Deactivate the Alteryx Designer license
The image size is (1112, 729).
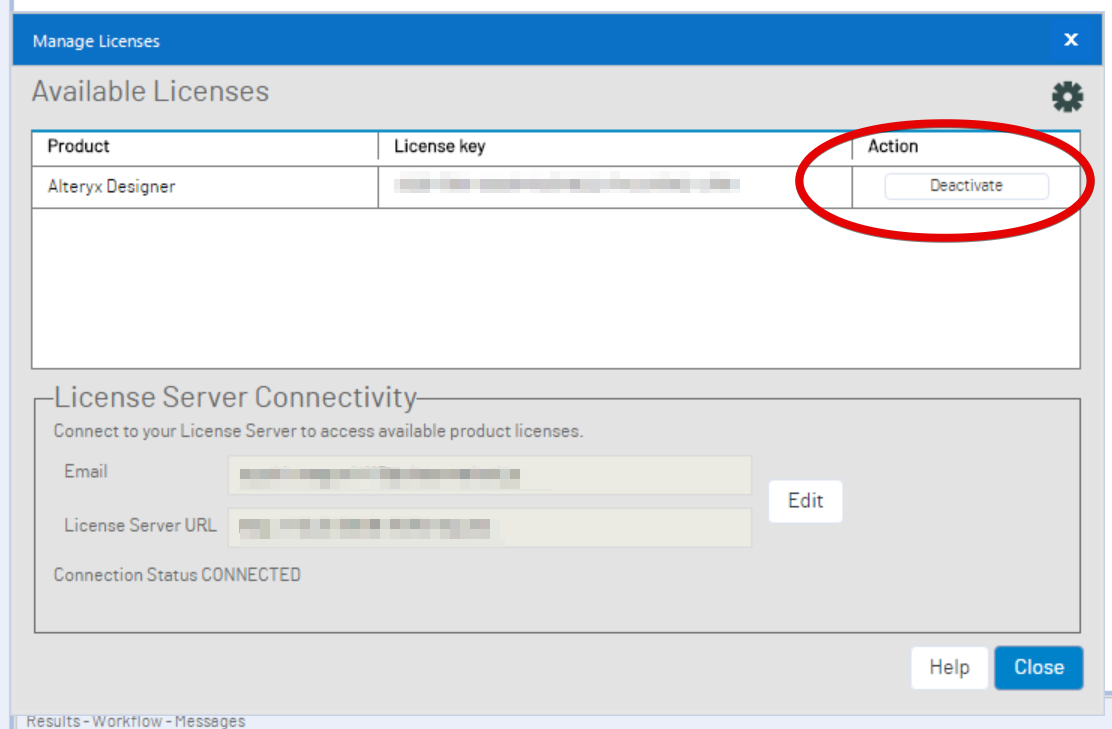pos(966,186)
